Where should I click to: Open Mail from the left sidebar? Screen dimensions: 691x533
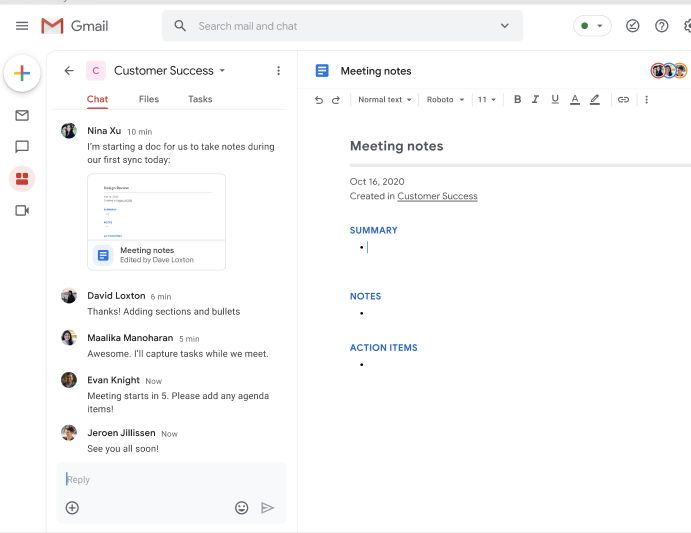point(22,116)
